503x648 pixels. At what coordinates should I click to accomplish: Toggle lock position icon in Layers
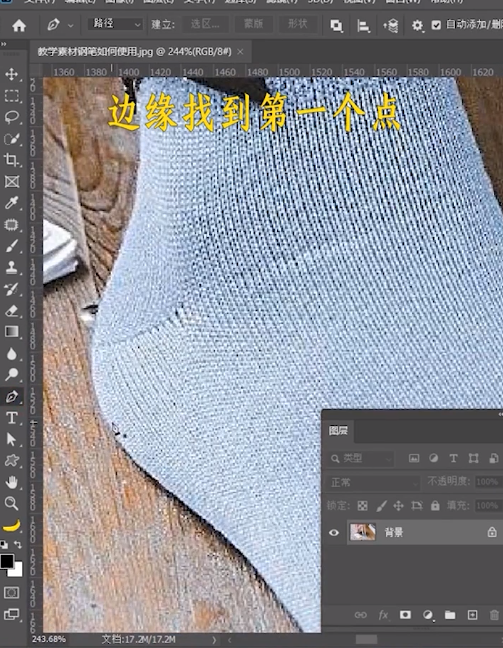398,505
